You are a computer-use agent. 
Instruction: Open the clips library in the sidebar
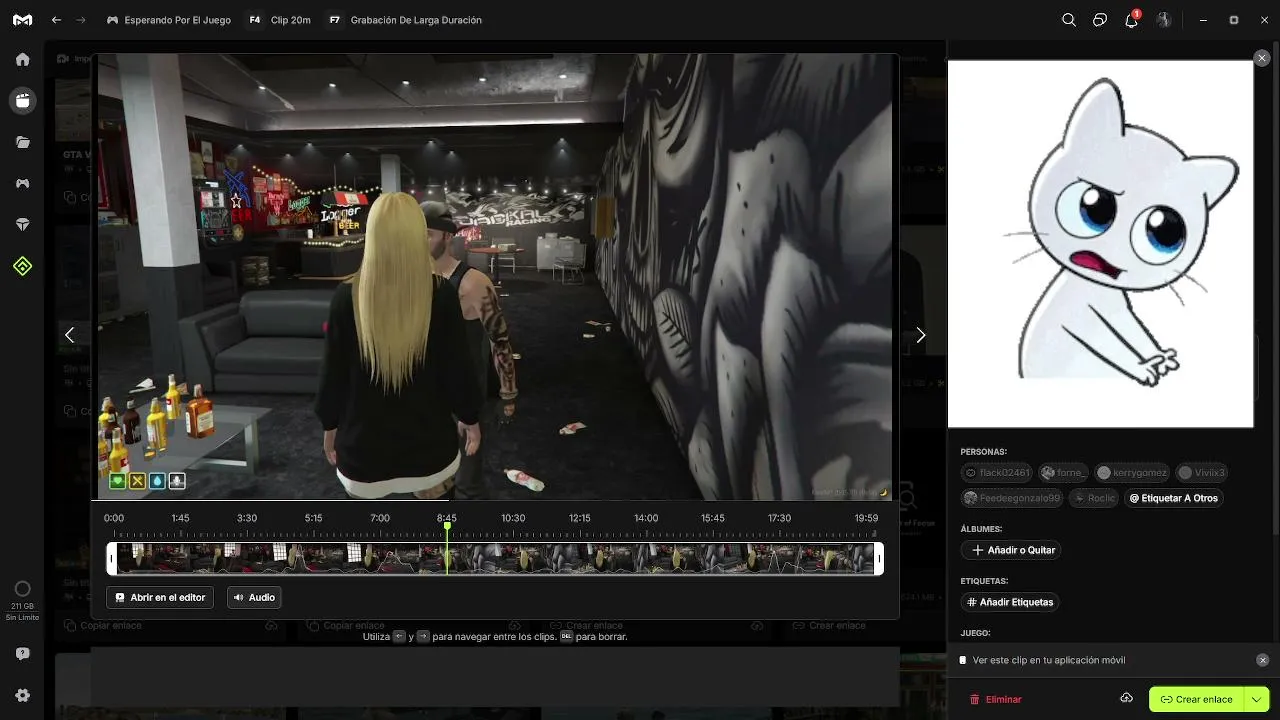22,101
